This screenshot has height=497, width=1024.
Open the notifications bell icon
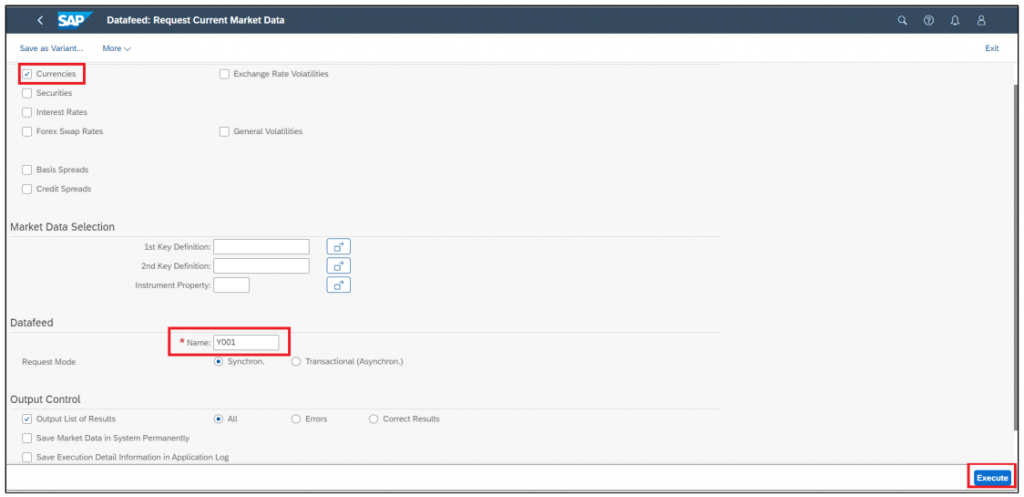point(955,21)
